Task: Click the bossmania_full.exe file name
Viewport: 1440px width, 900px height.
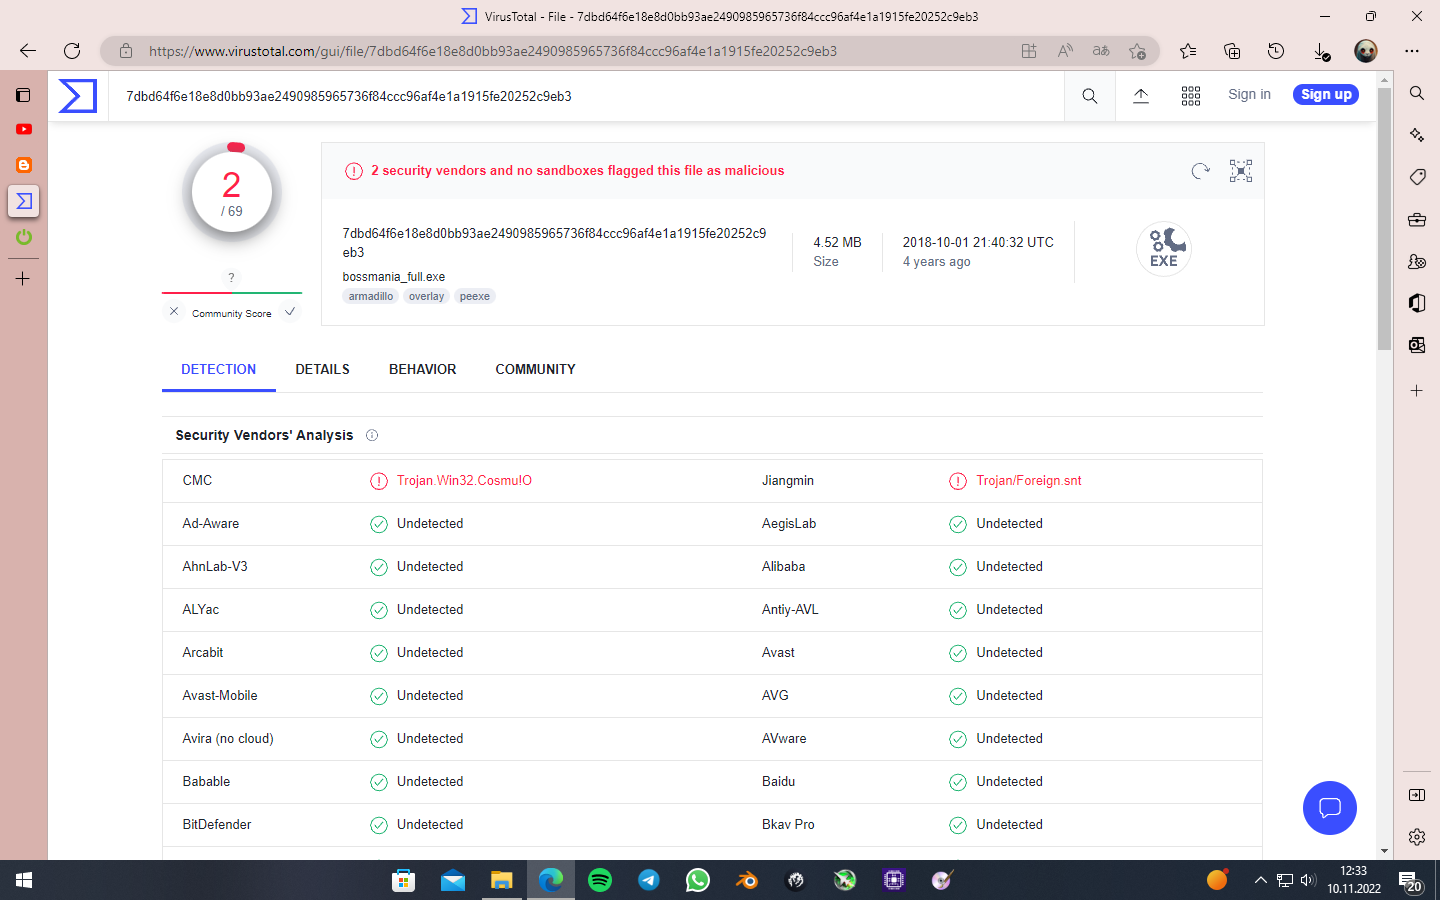Action: point(394,277)
